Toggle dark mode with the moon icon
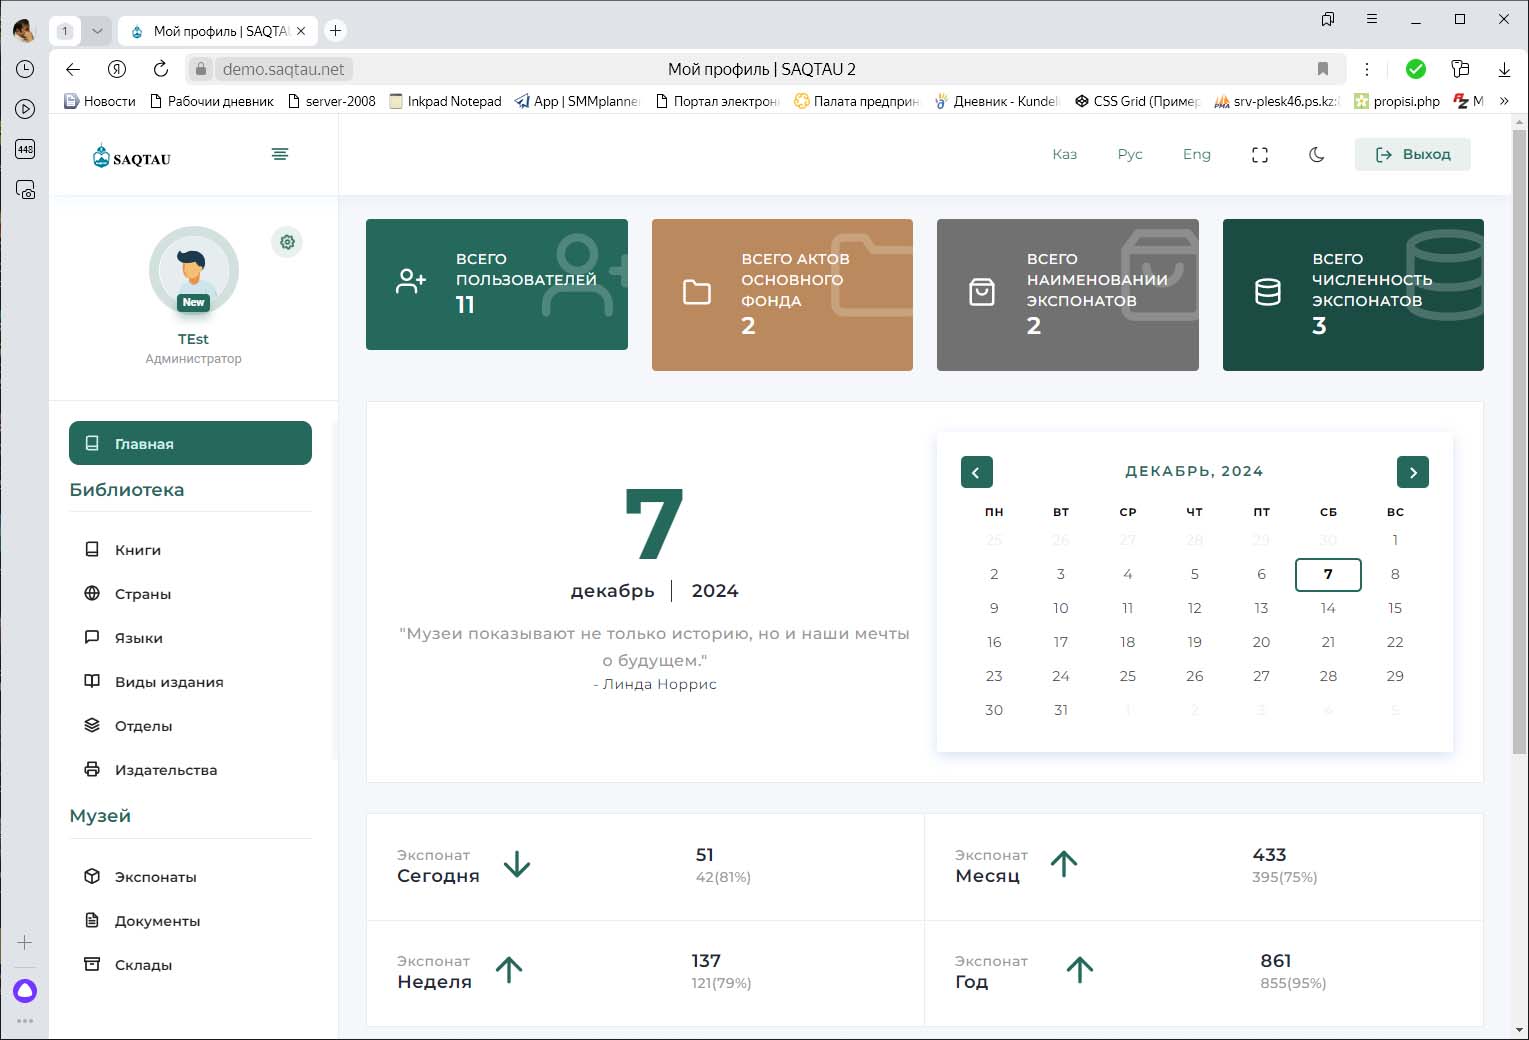 1316,155
